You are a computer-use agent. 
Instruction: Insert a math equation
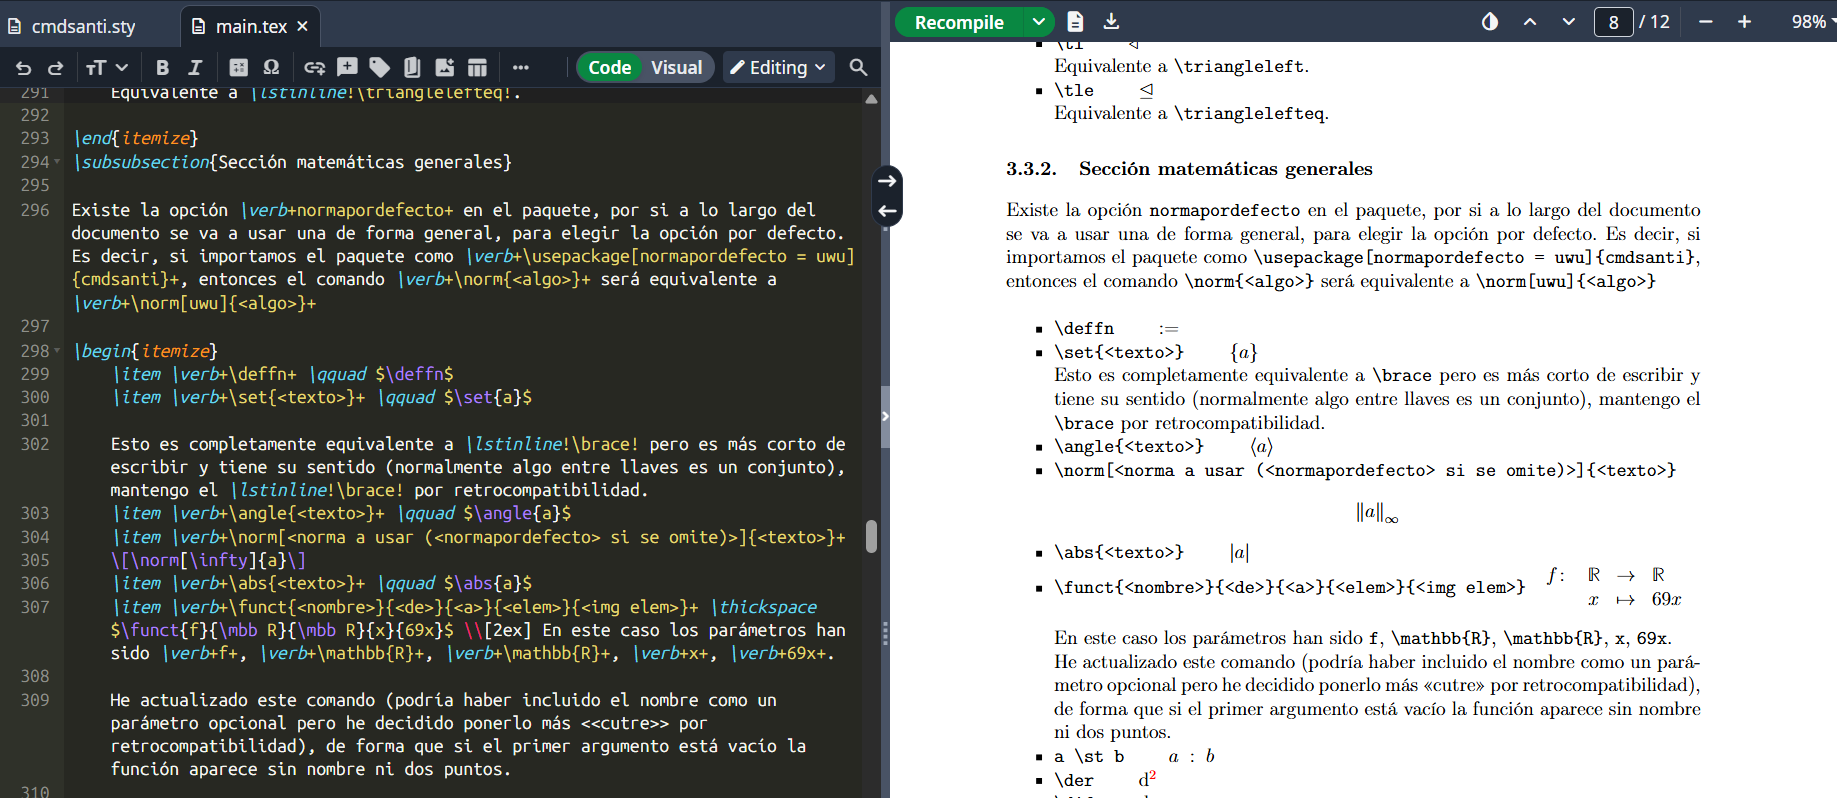(x=238, y=68)
